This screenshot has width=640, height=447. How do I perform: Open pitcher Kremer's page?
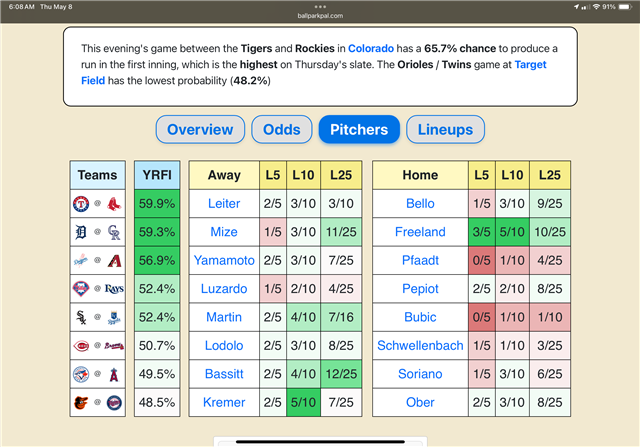224,403
